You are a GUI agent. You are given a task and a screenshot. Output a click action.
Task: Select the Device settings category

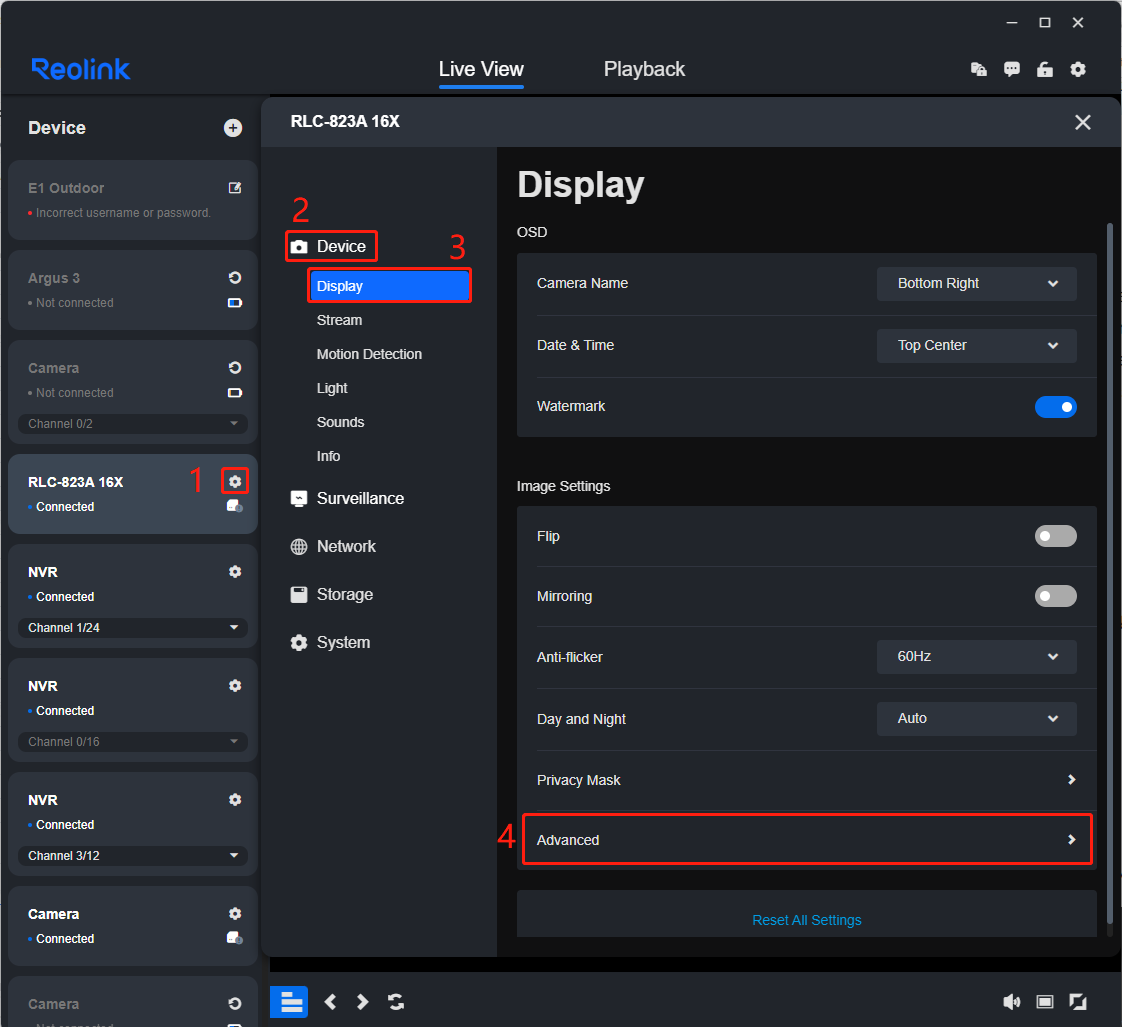point(331,246)
